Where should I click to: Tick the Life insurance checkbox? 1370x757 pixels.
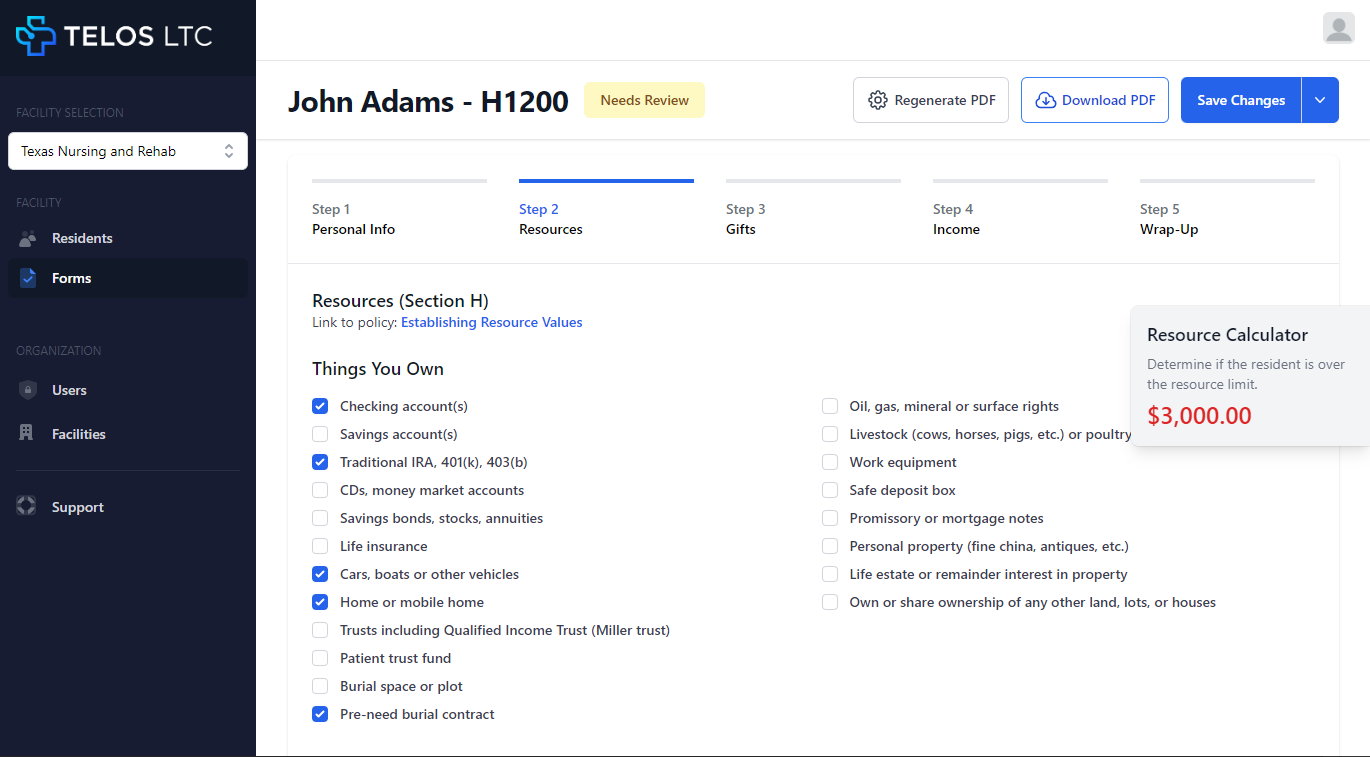(320, 546)
